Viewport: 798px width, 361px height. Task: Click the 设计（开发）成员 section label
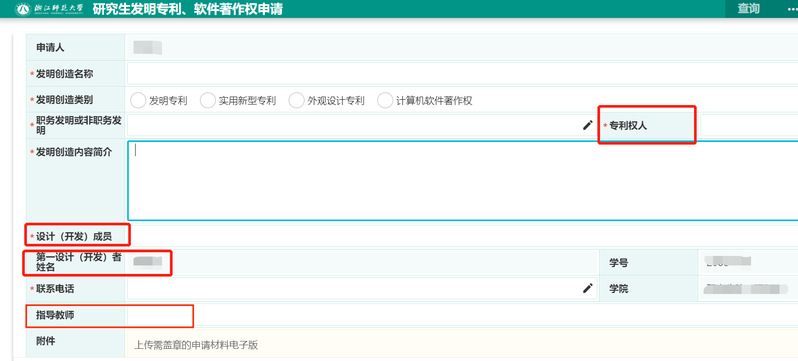(x=74, y=236)
